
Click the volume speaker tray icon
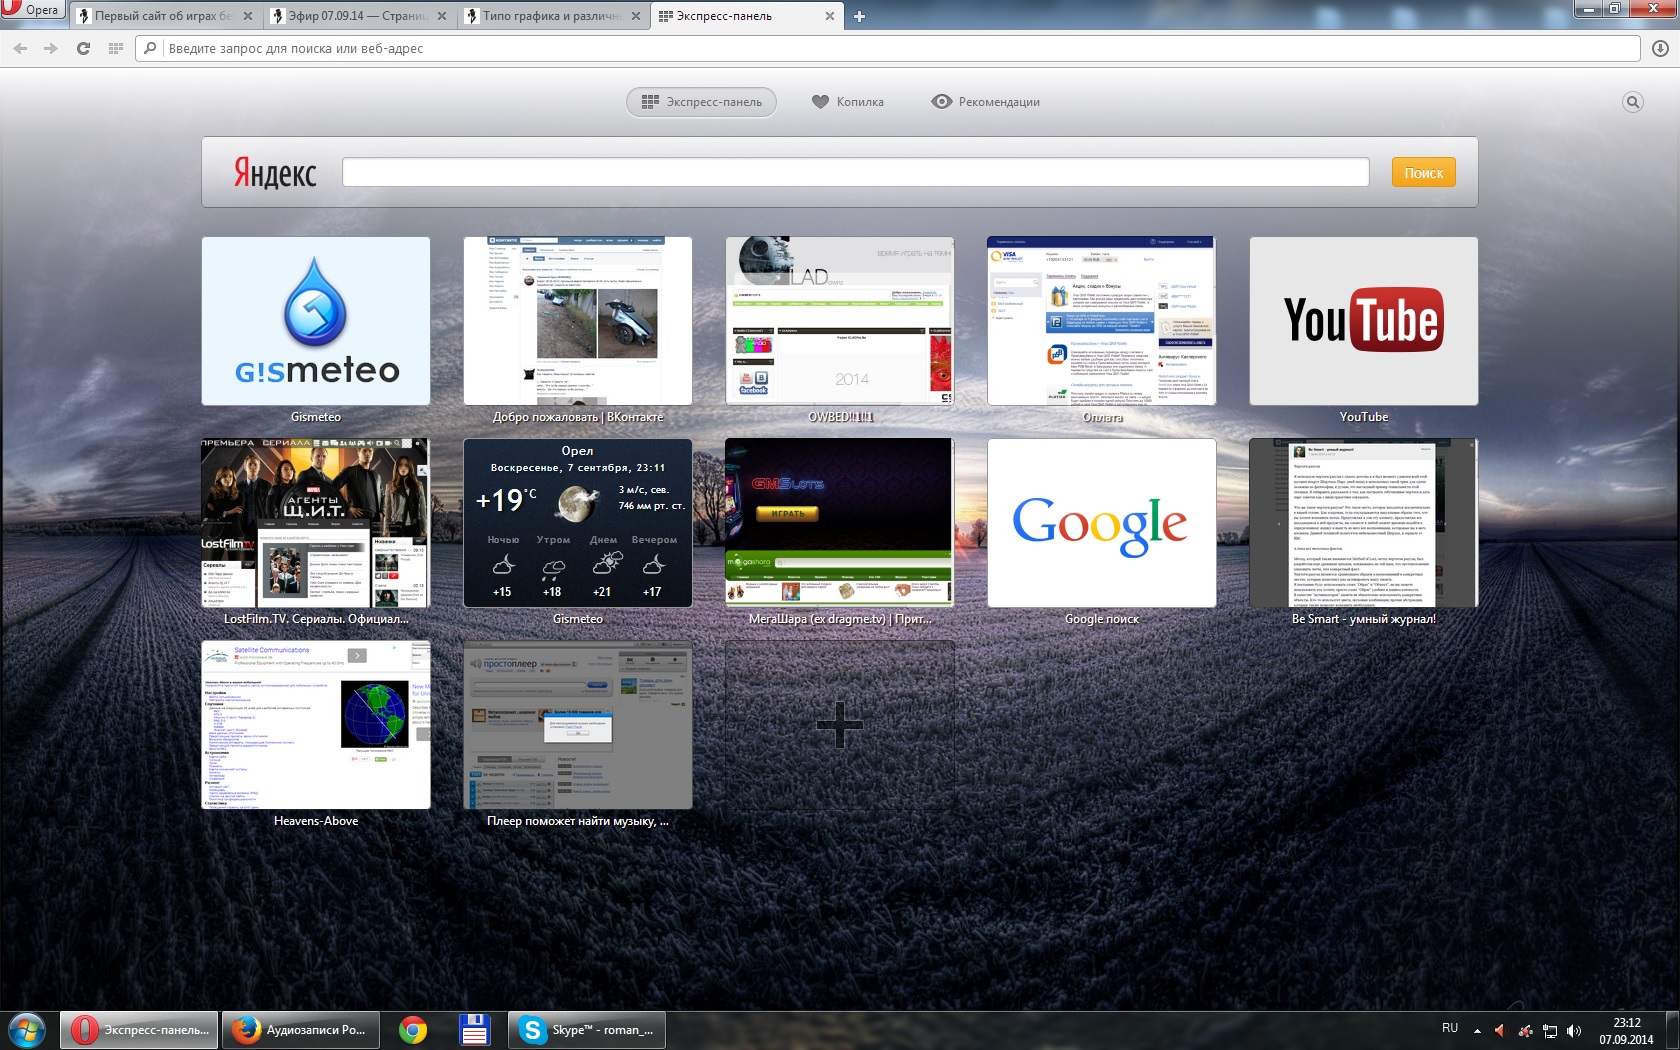coord(1574,1030)
